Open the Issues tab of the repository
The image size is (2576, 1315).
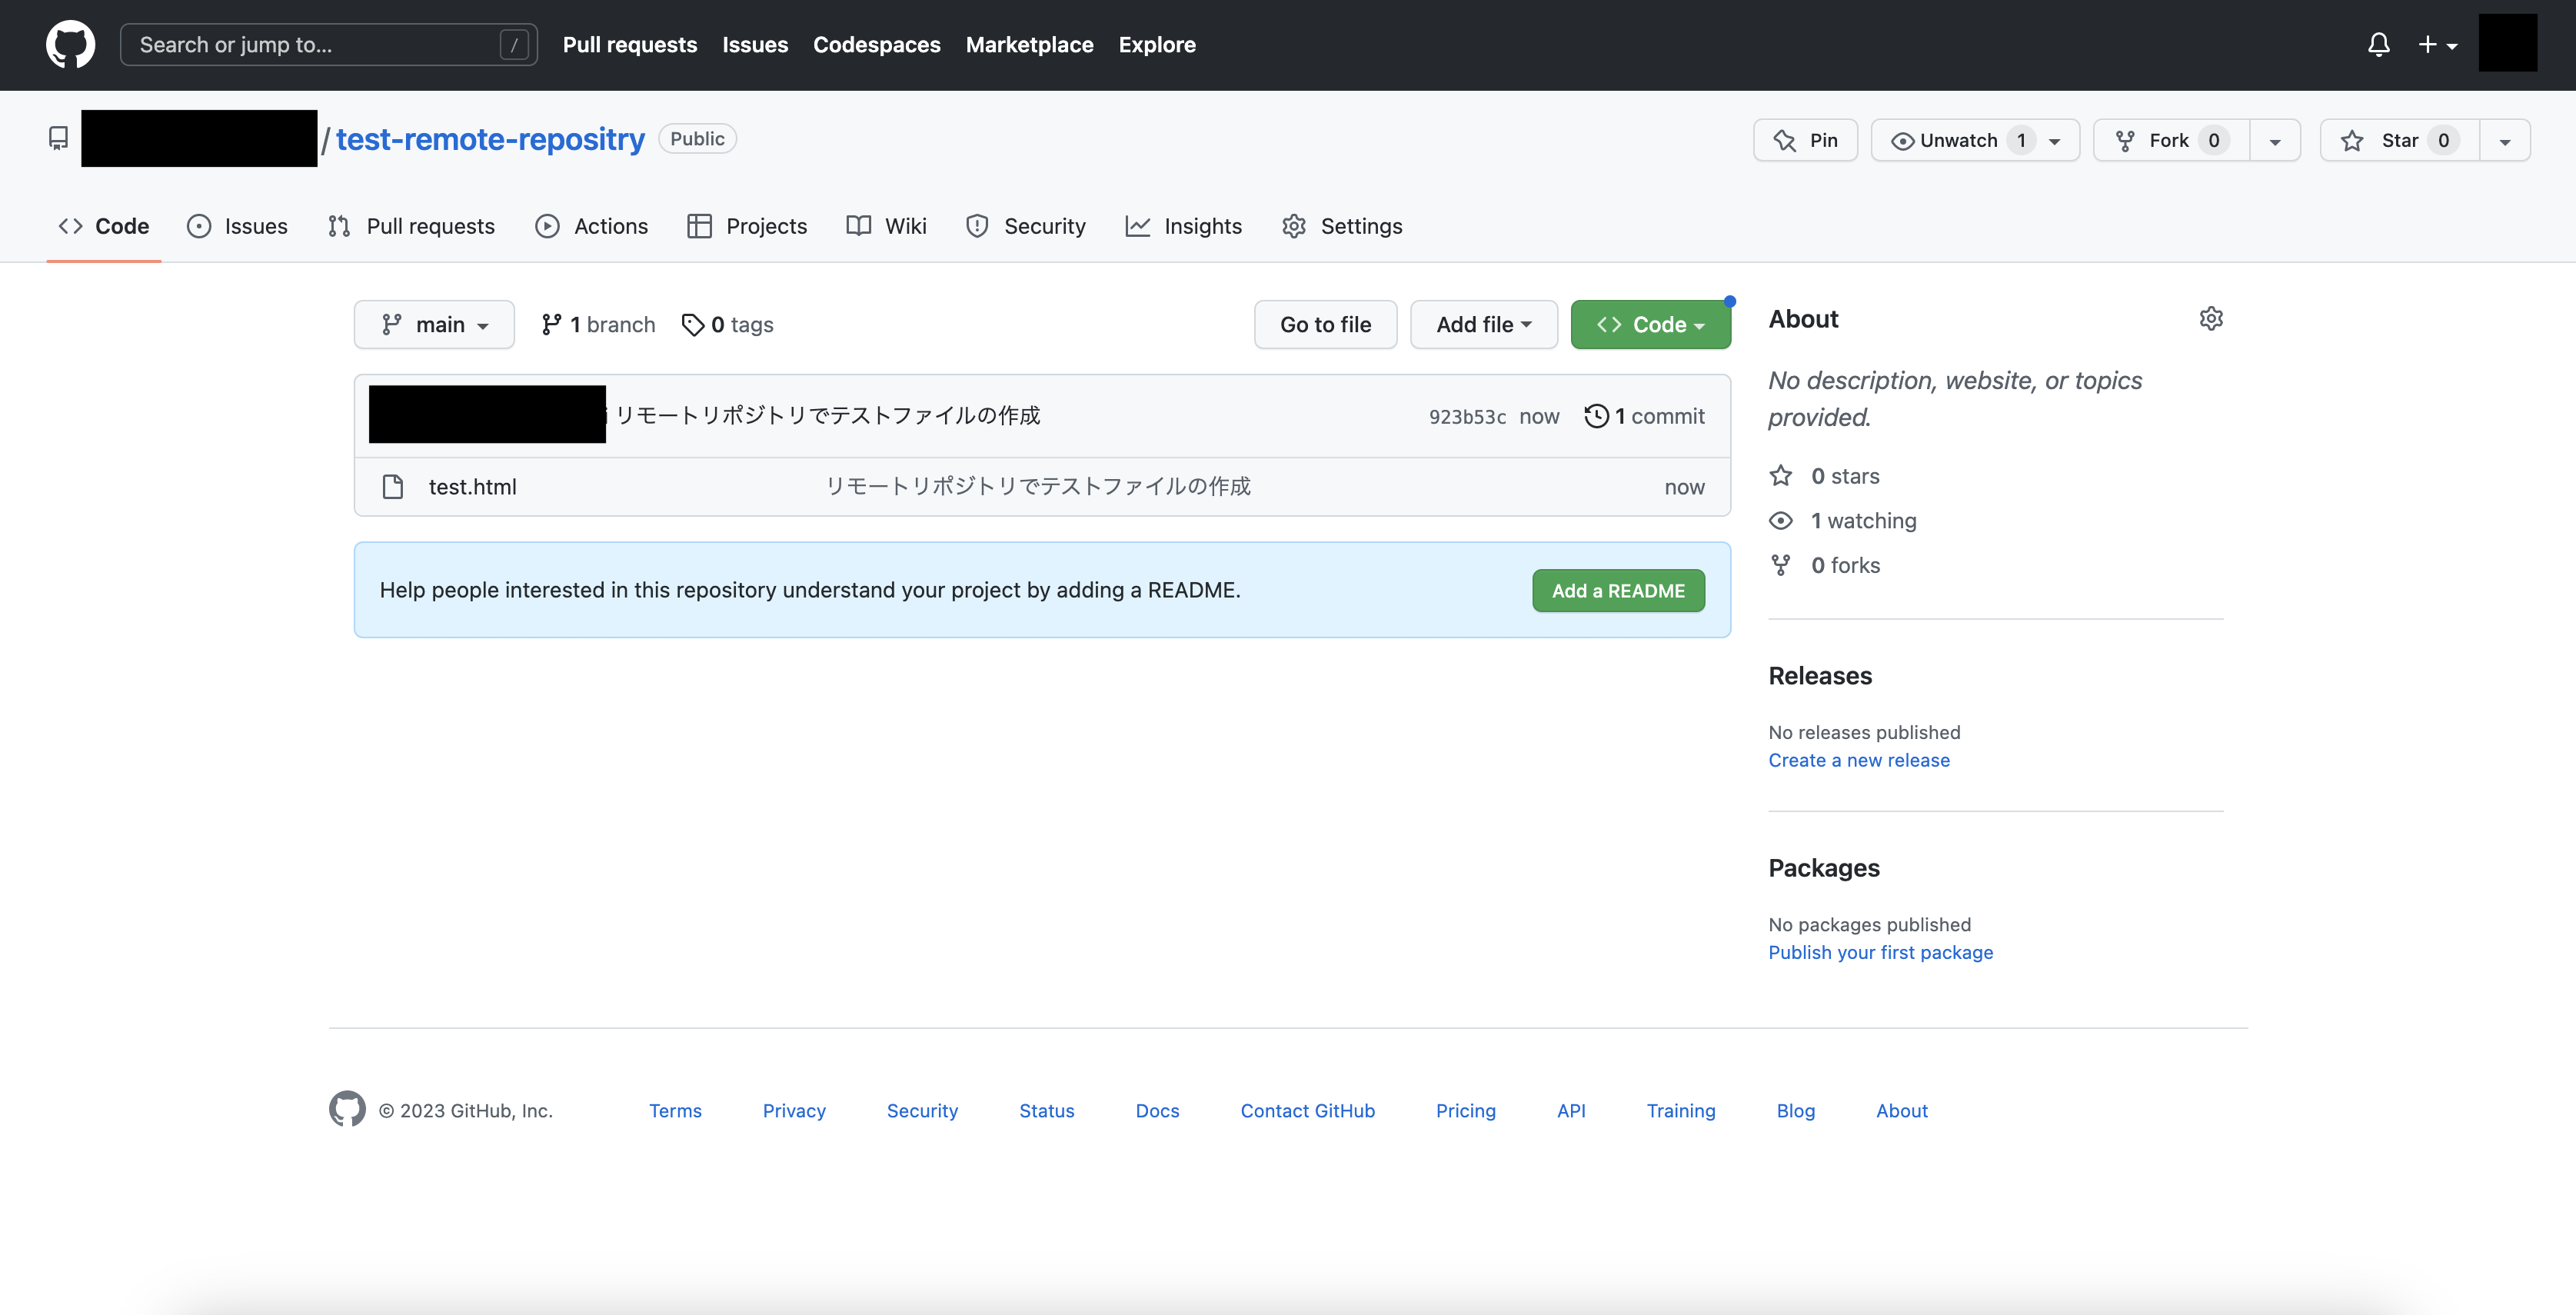coord(237,226)
